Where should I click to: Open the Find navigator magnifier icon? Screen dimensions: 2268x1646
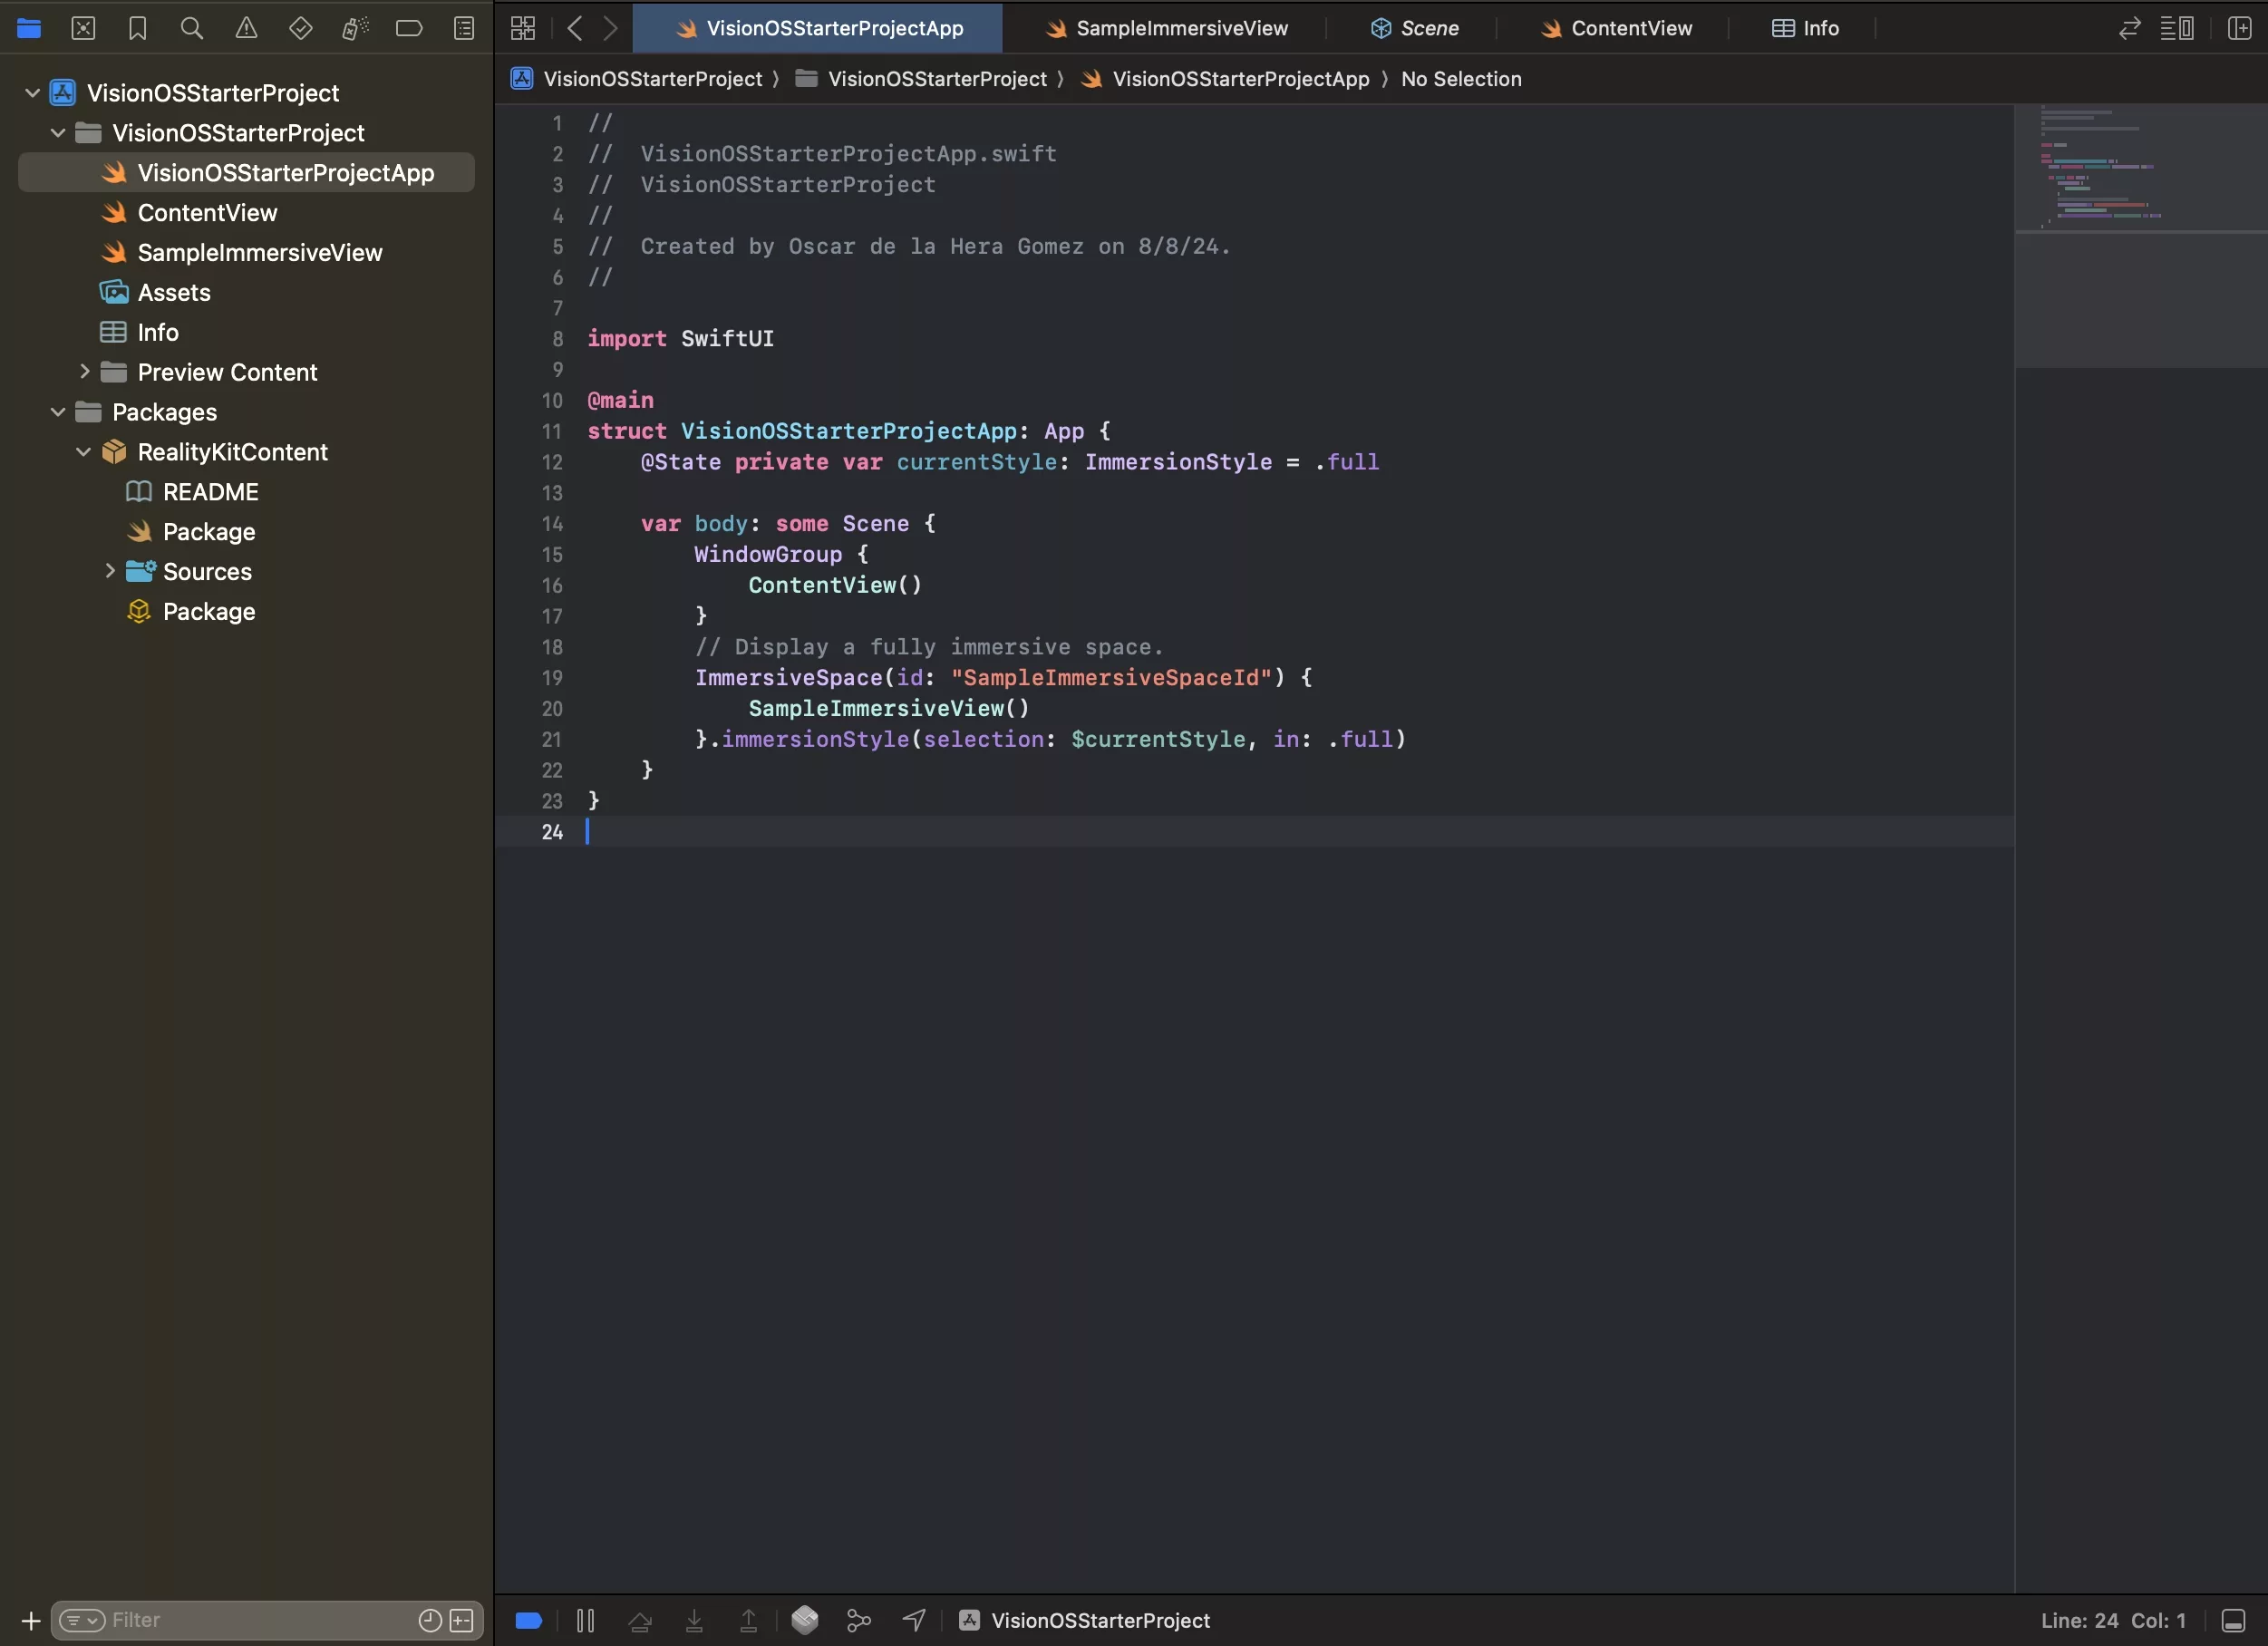point(192,28)
